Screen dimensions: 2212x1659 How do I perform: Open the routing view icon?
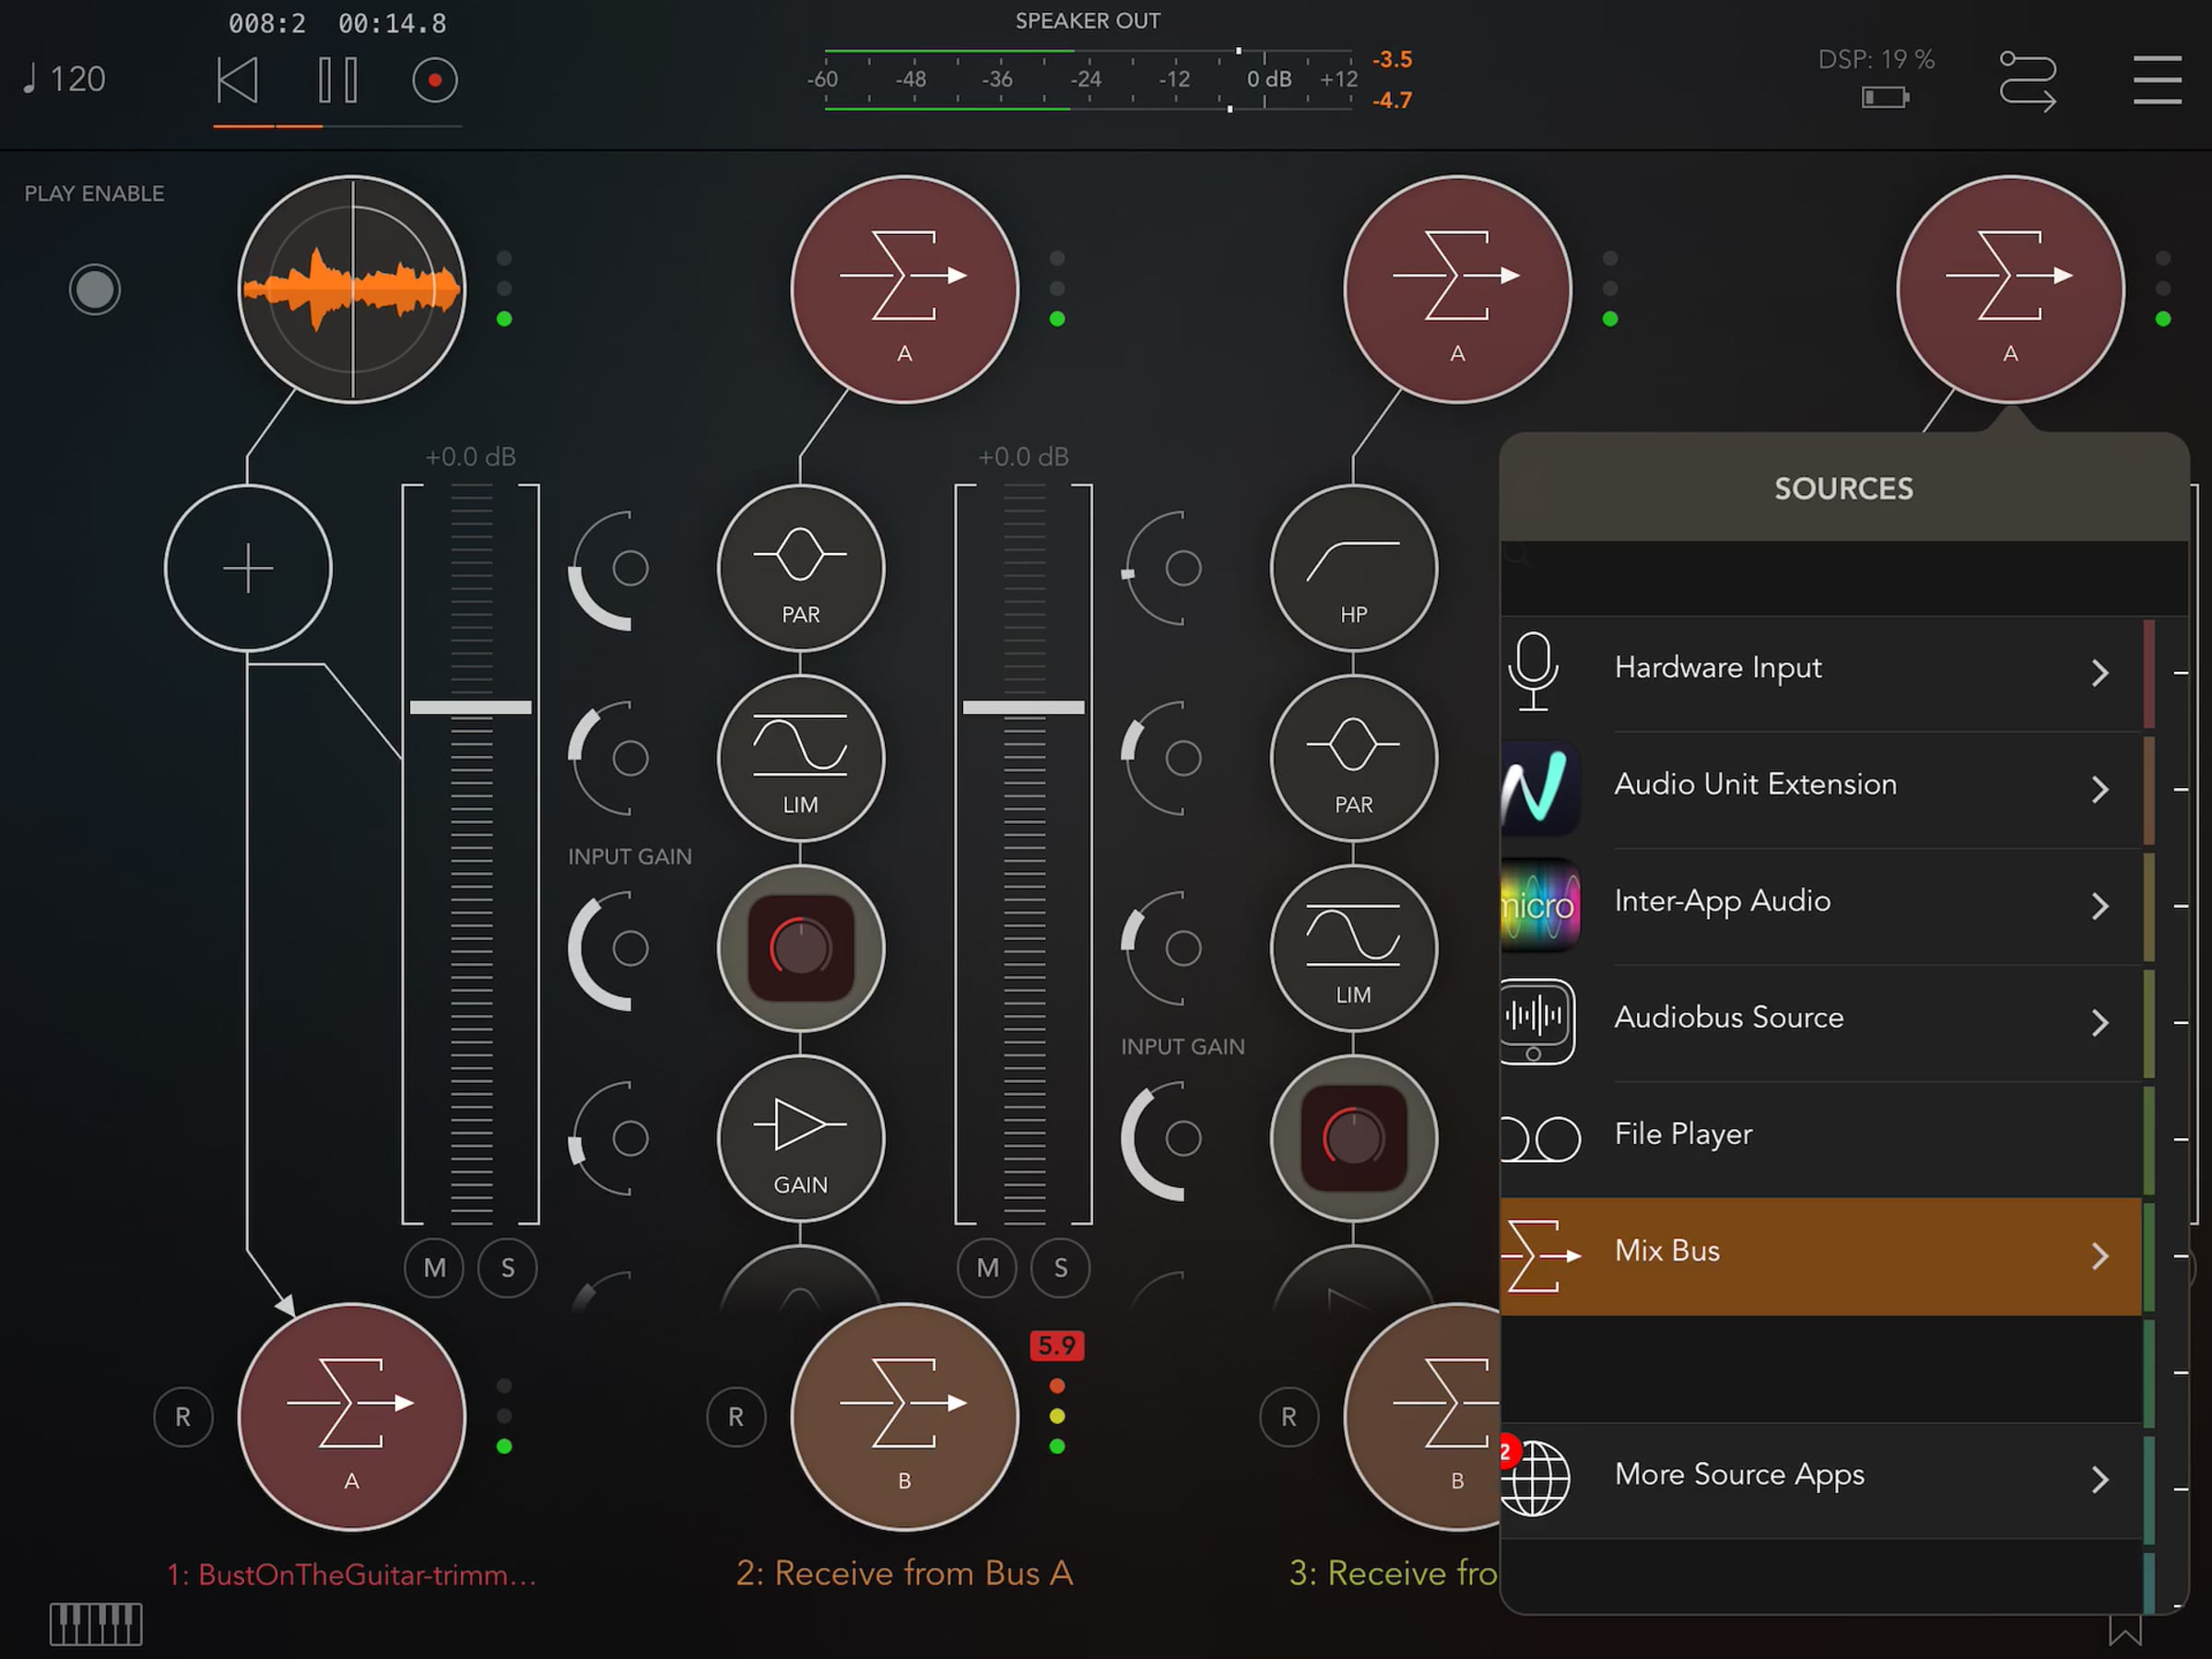tap(2027, 81)
